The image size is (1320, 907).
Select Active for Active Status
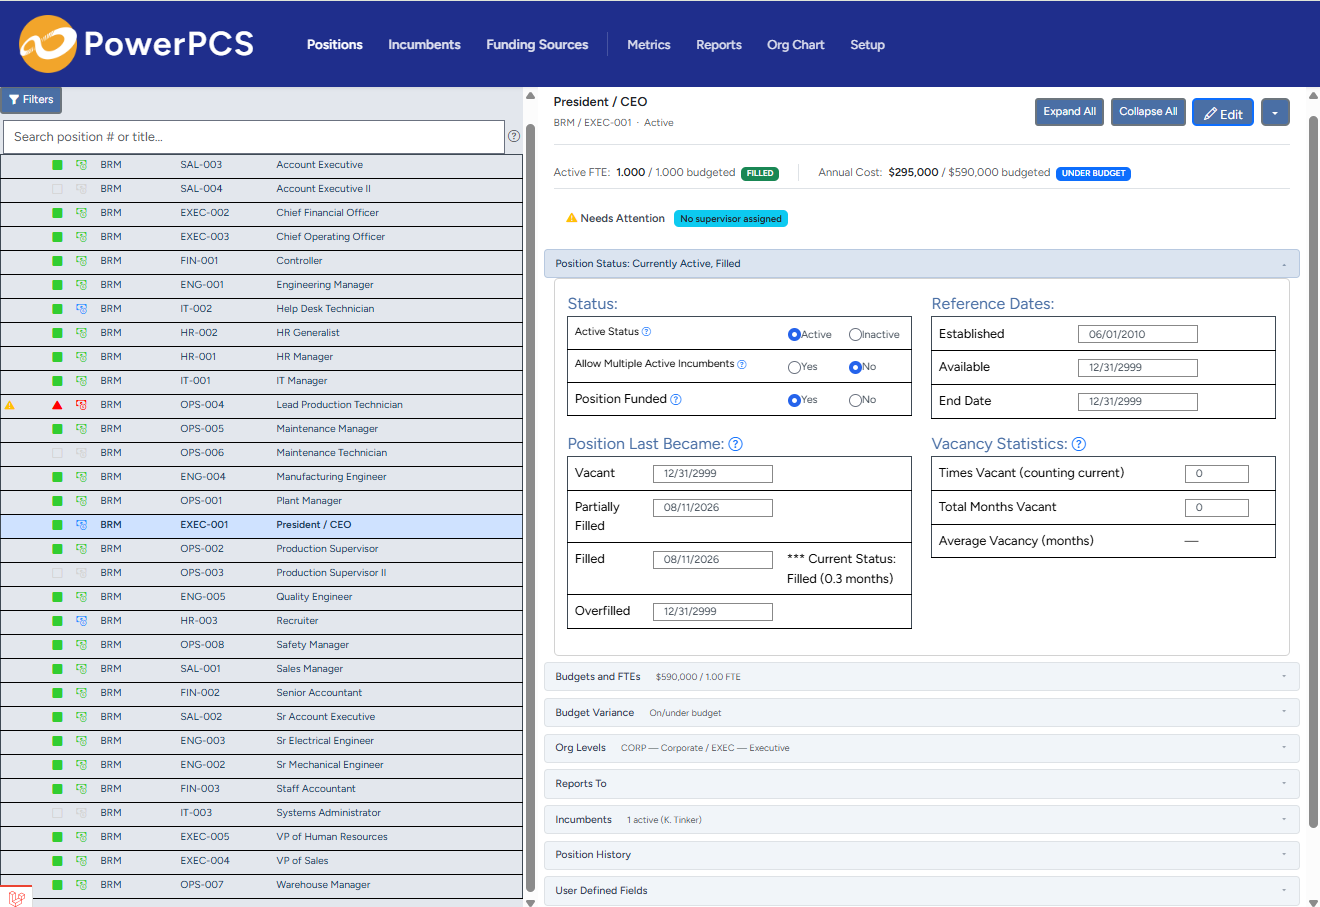794,335
